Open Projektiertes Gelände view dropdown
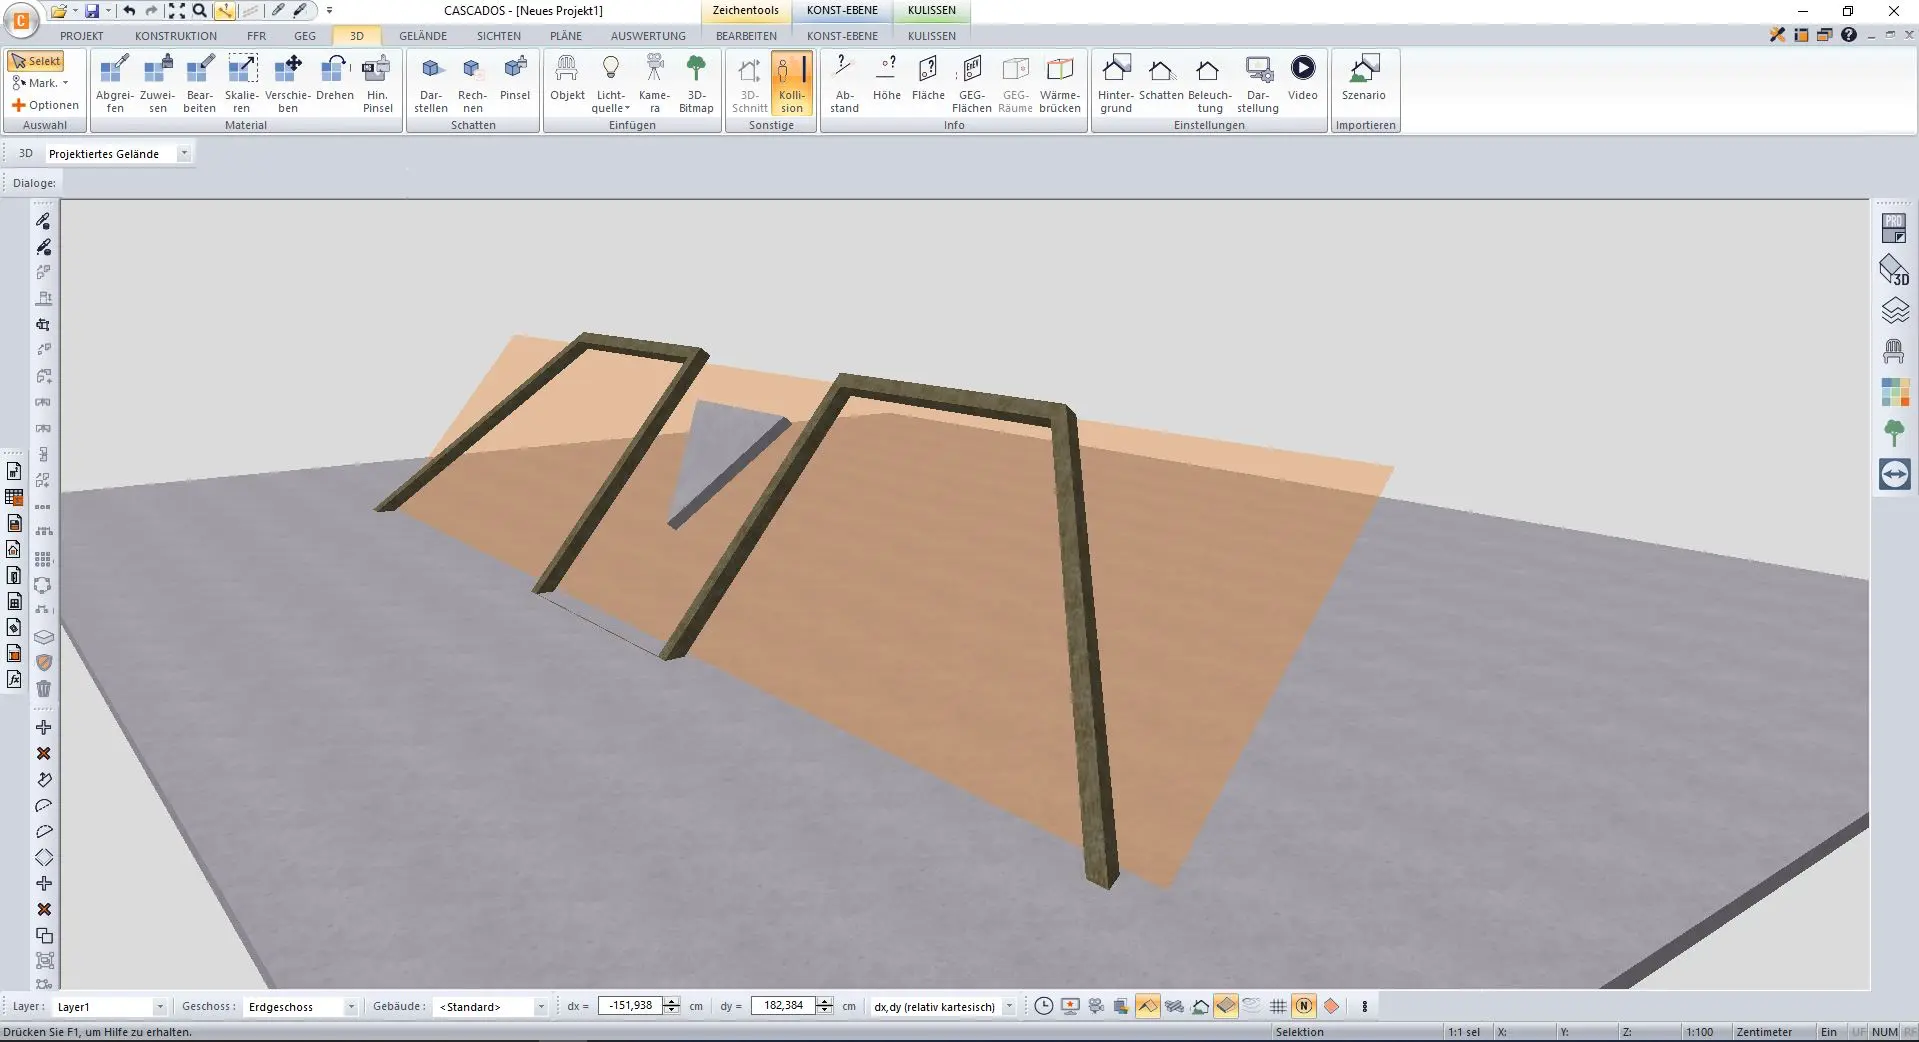The width and height of the screenshot is (1919, 1042). pyautogui.click(x=184, y=153)
